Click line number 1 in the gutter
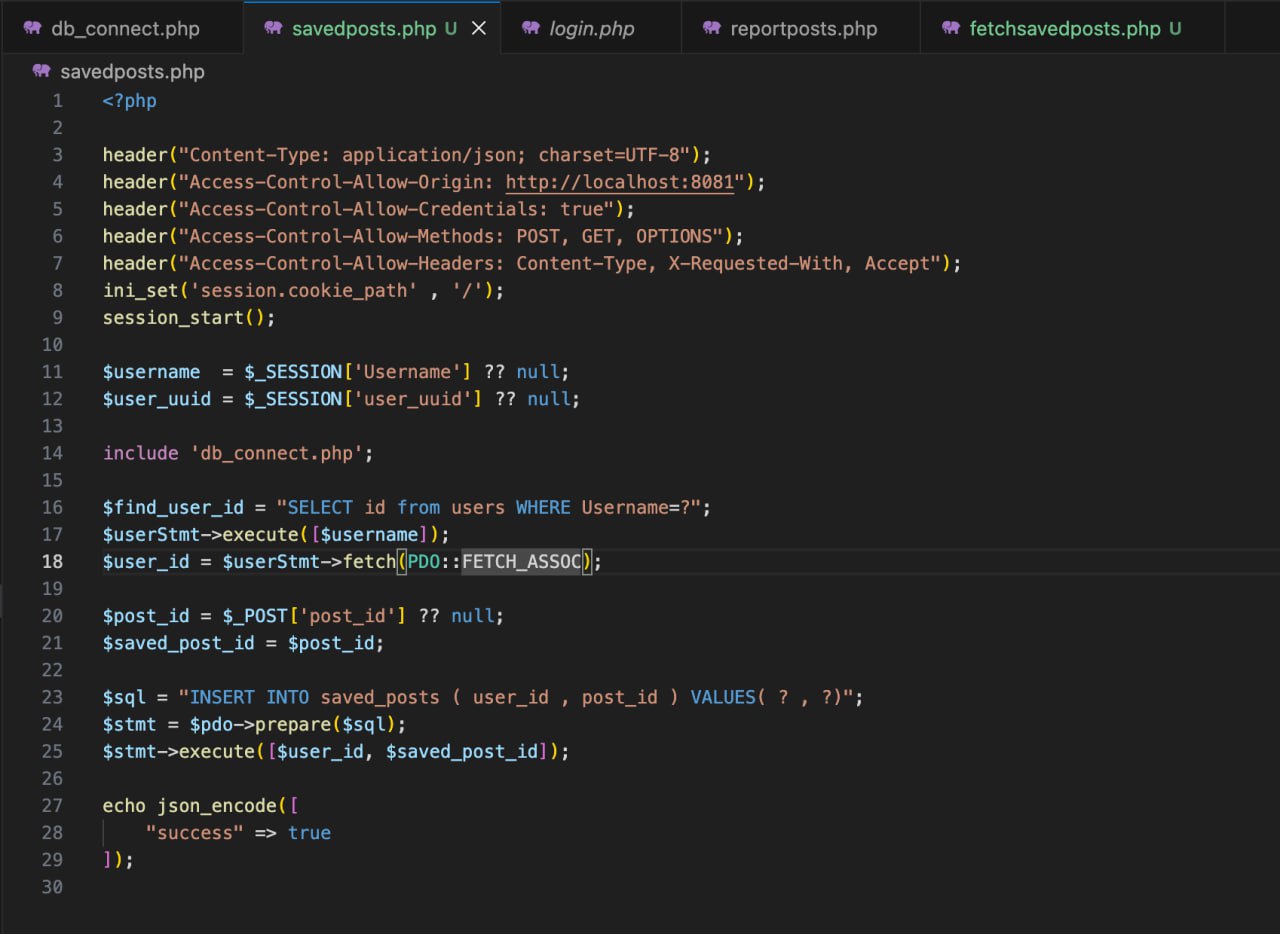 click(x=57, y=101)
